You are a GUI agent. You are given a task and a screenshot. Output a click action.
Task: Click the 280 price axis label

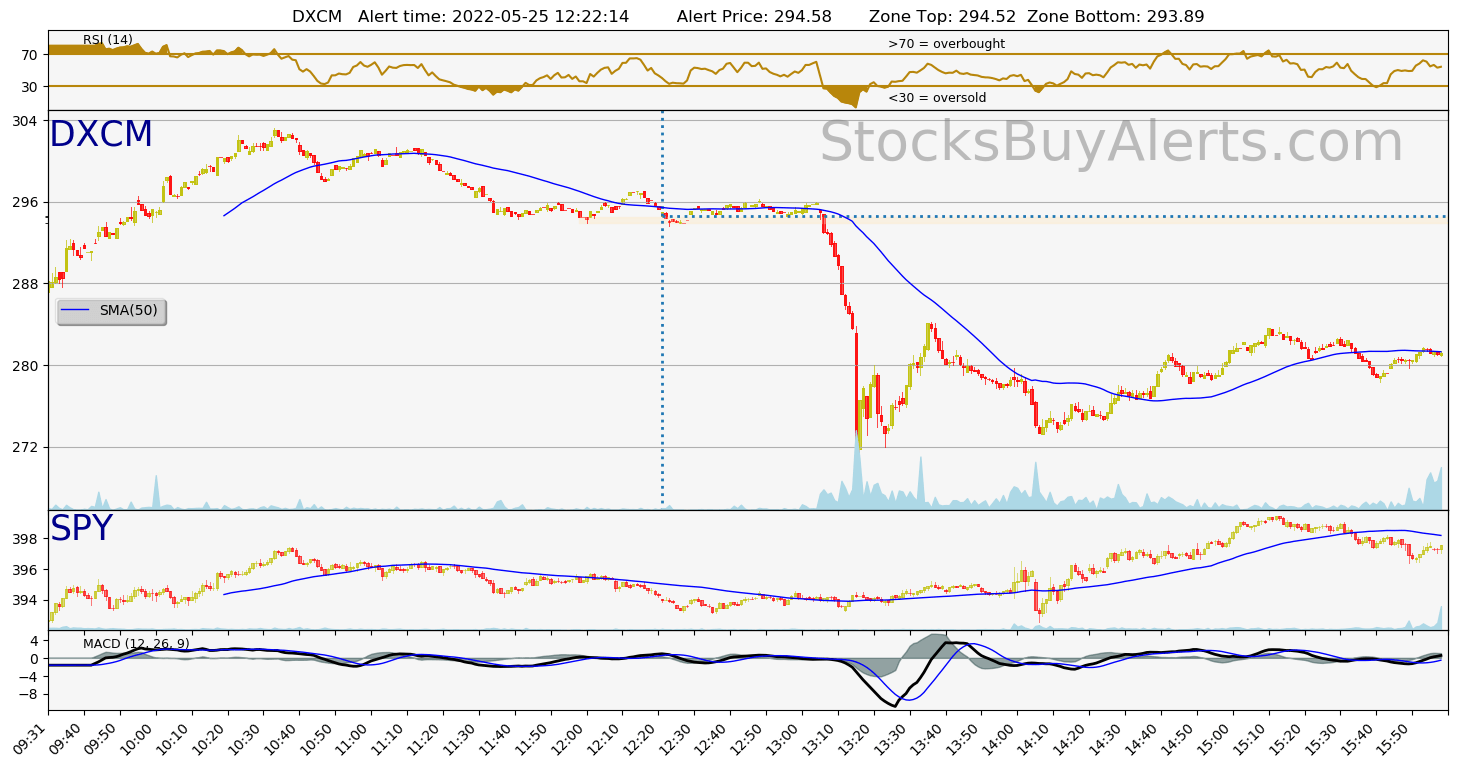click(26, 366)
